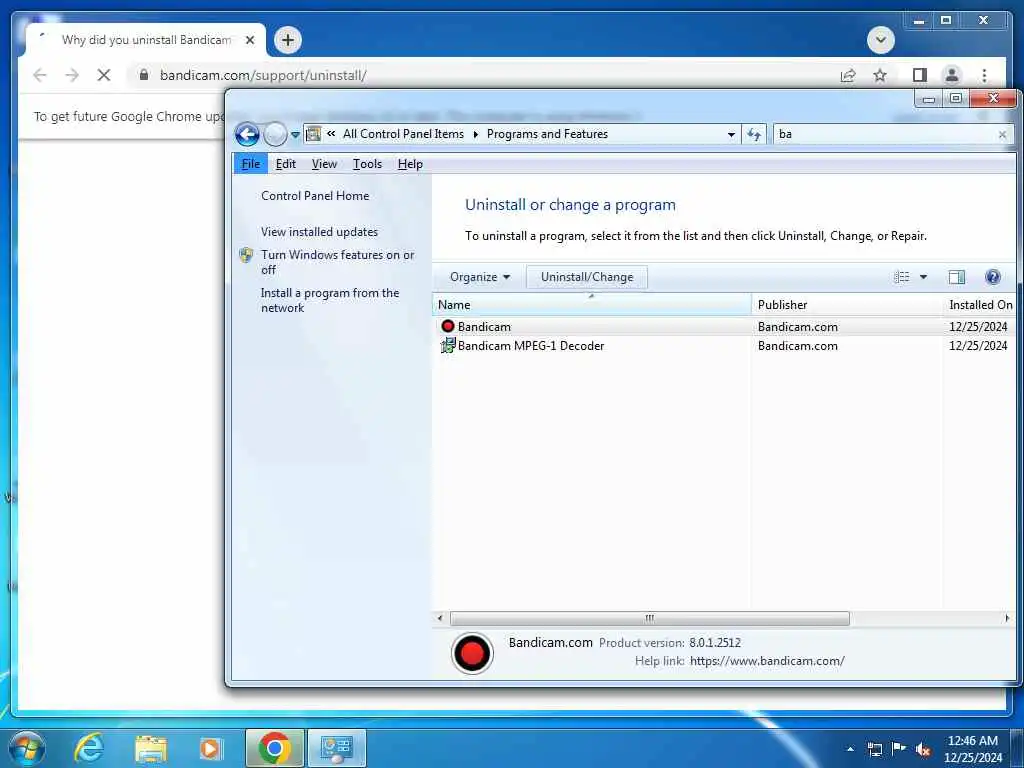Click the red Bandicam icon in list
This screenshot has width=1024, height=768.
tap(447, 327)
